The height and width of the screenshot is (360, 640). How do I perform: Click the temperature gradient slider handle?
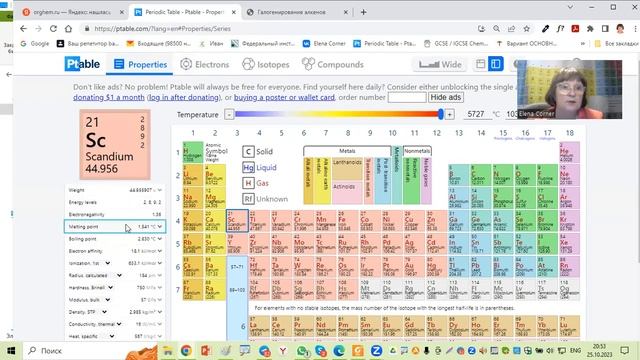[441, 114]
